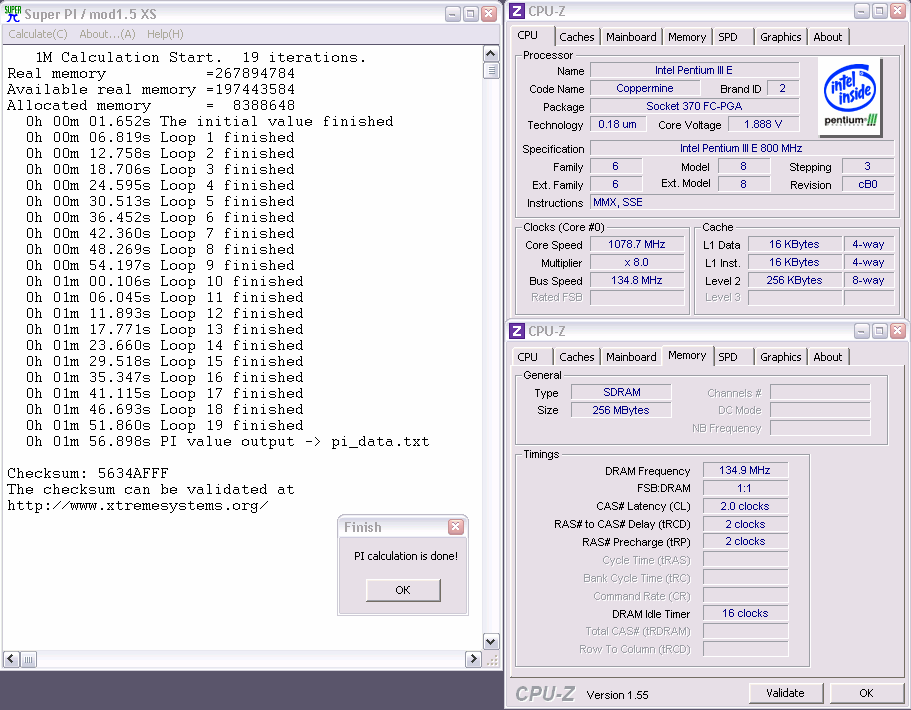The height and width of the screenshot is (710, 911).
Task: Click the Checksum: 5634AFFF line
Action: pyautogui.click(x=88, y=473)
